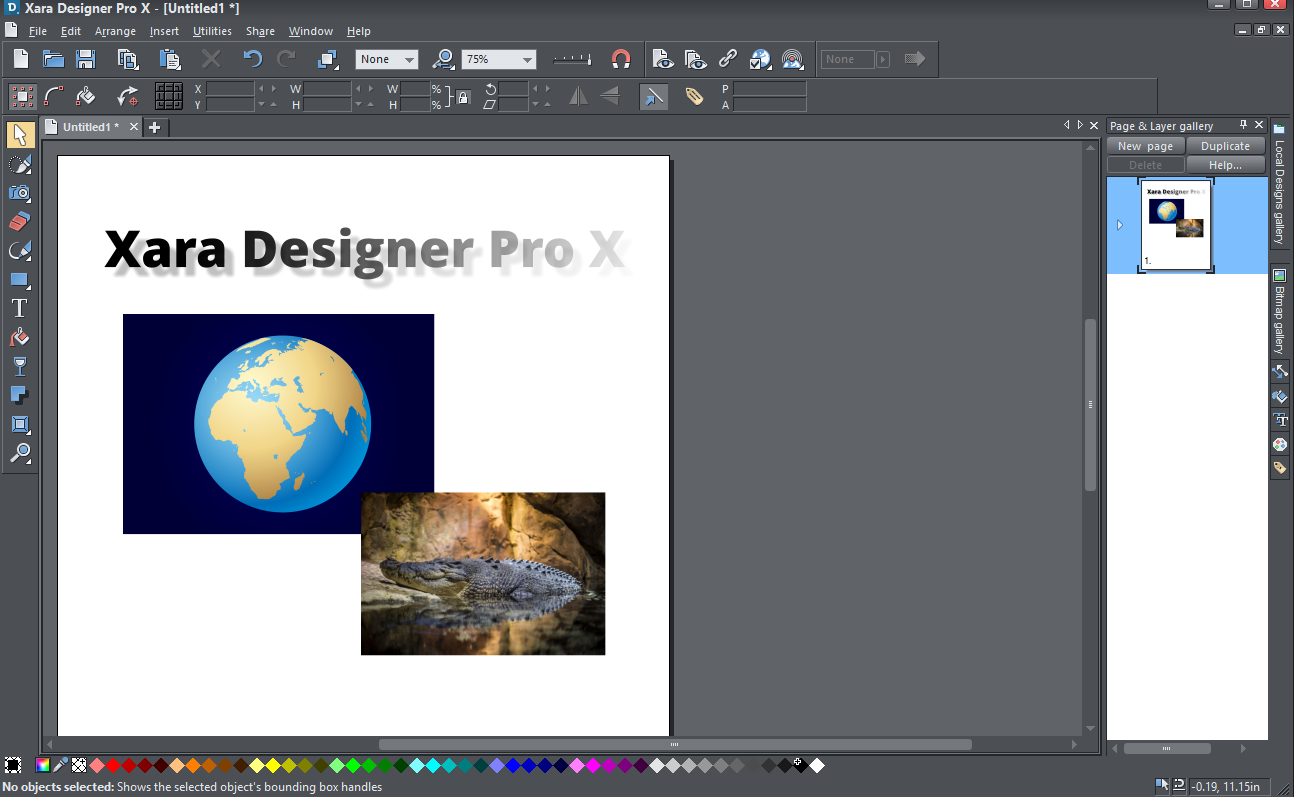The width and height of the screenshot is (1294, 797).
Task: Open grayed None dropdown arrow
Action: [x=883, y=60]
